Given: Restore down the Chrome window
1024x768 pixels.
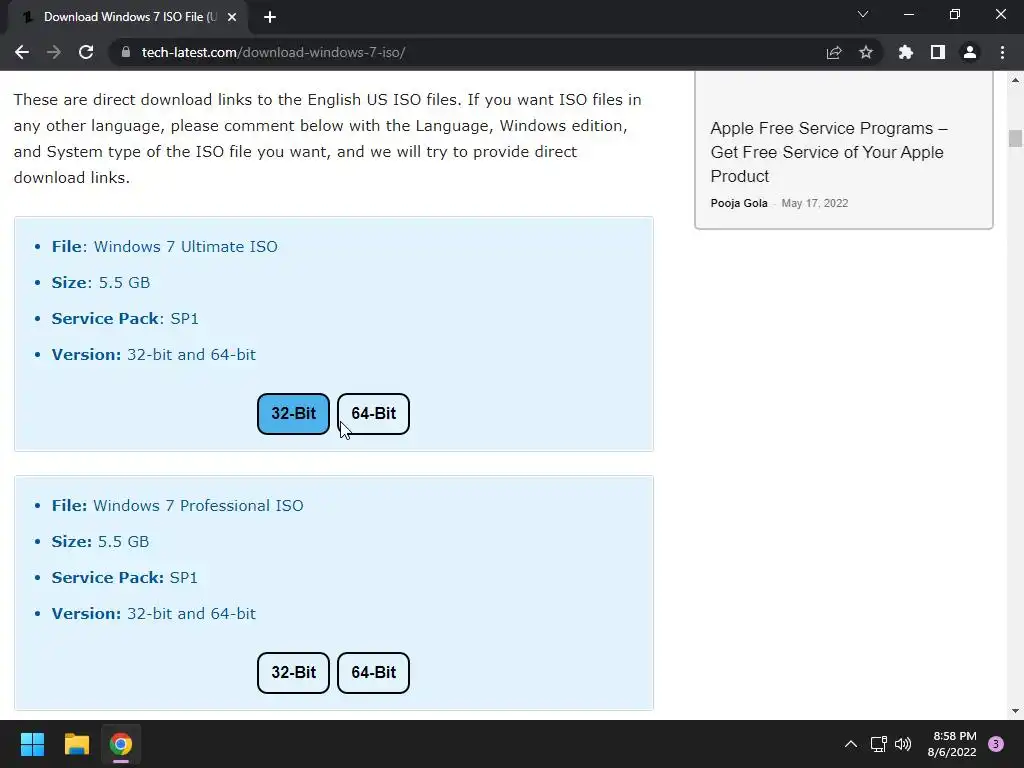Looking at the screenshot, I should (x=955, y=14).
